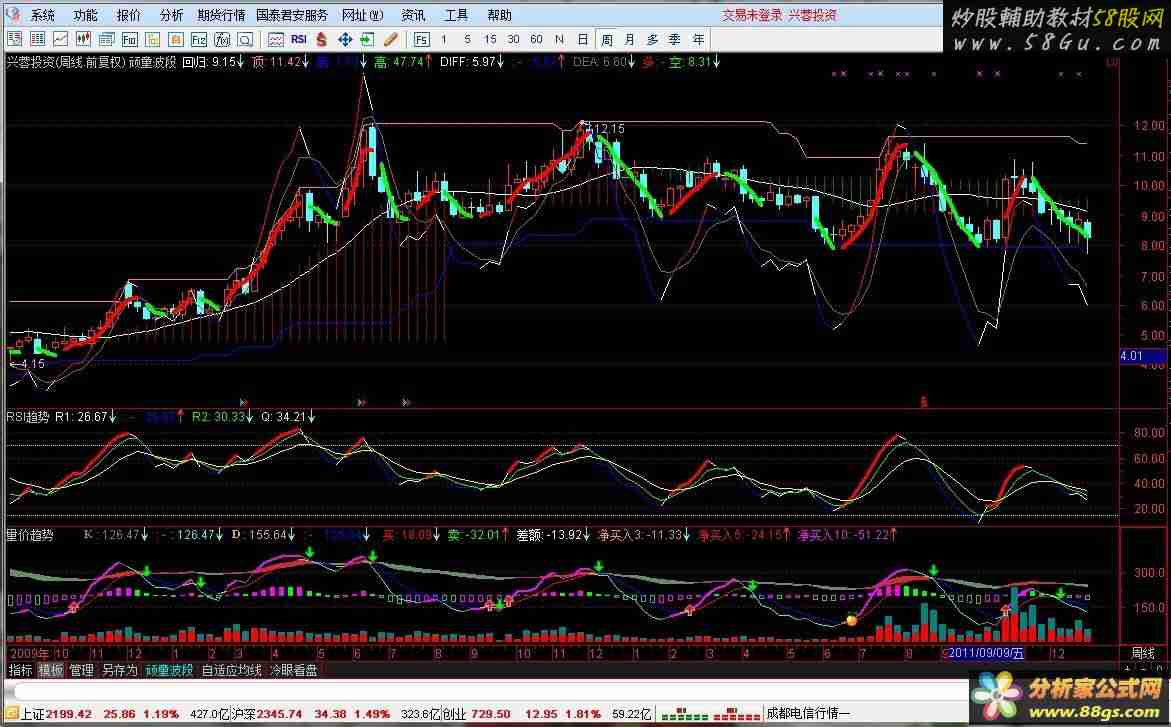
Task: Select the 冷眼看盘 template tab
Action: [293, 670]
